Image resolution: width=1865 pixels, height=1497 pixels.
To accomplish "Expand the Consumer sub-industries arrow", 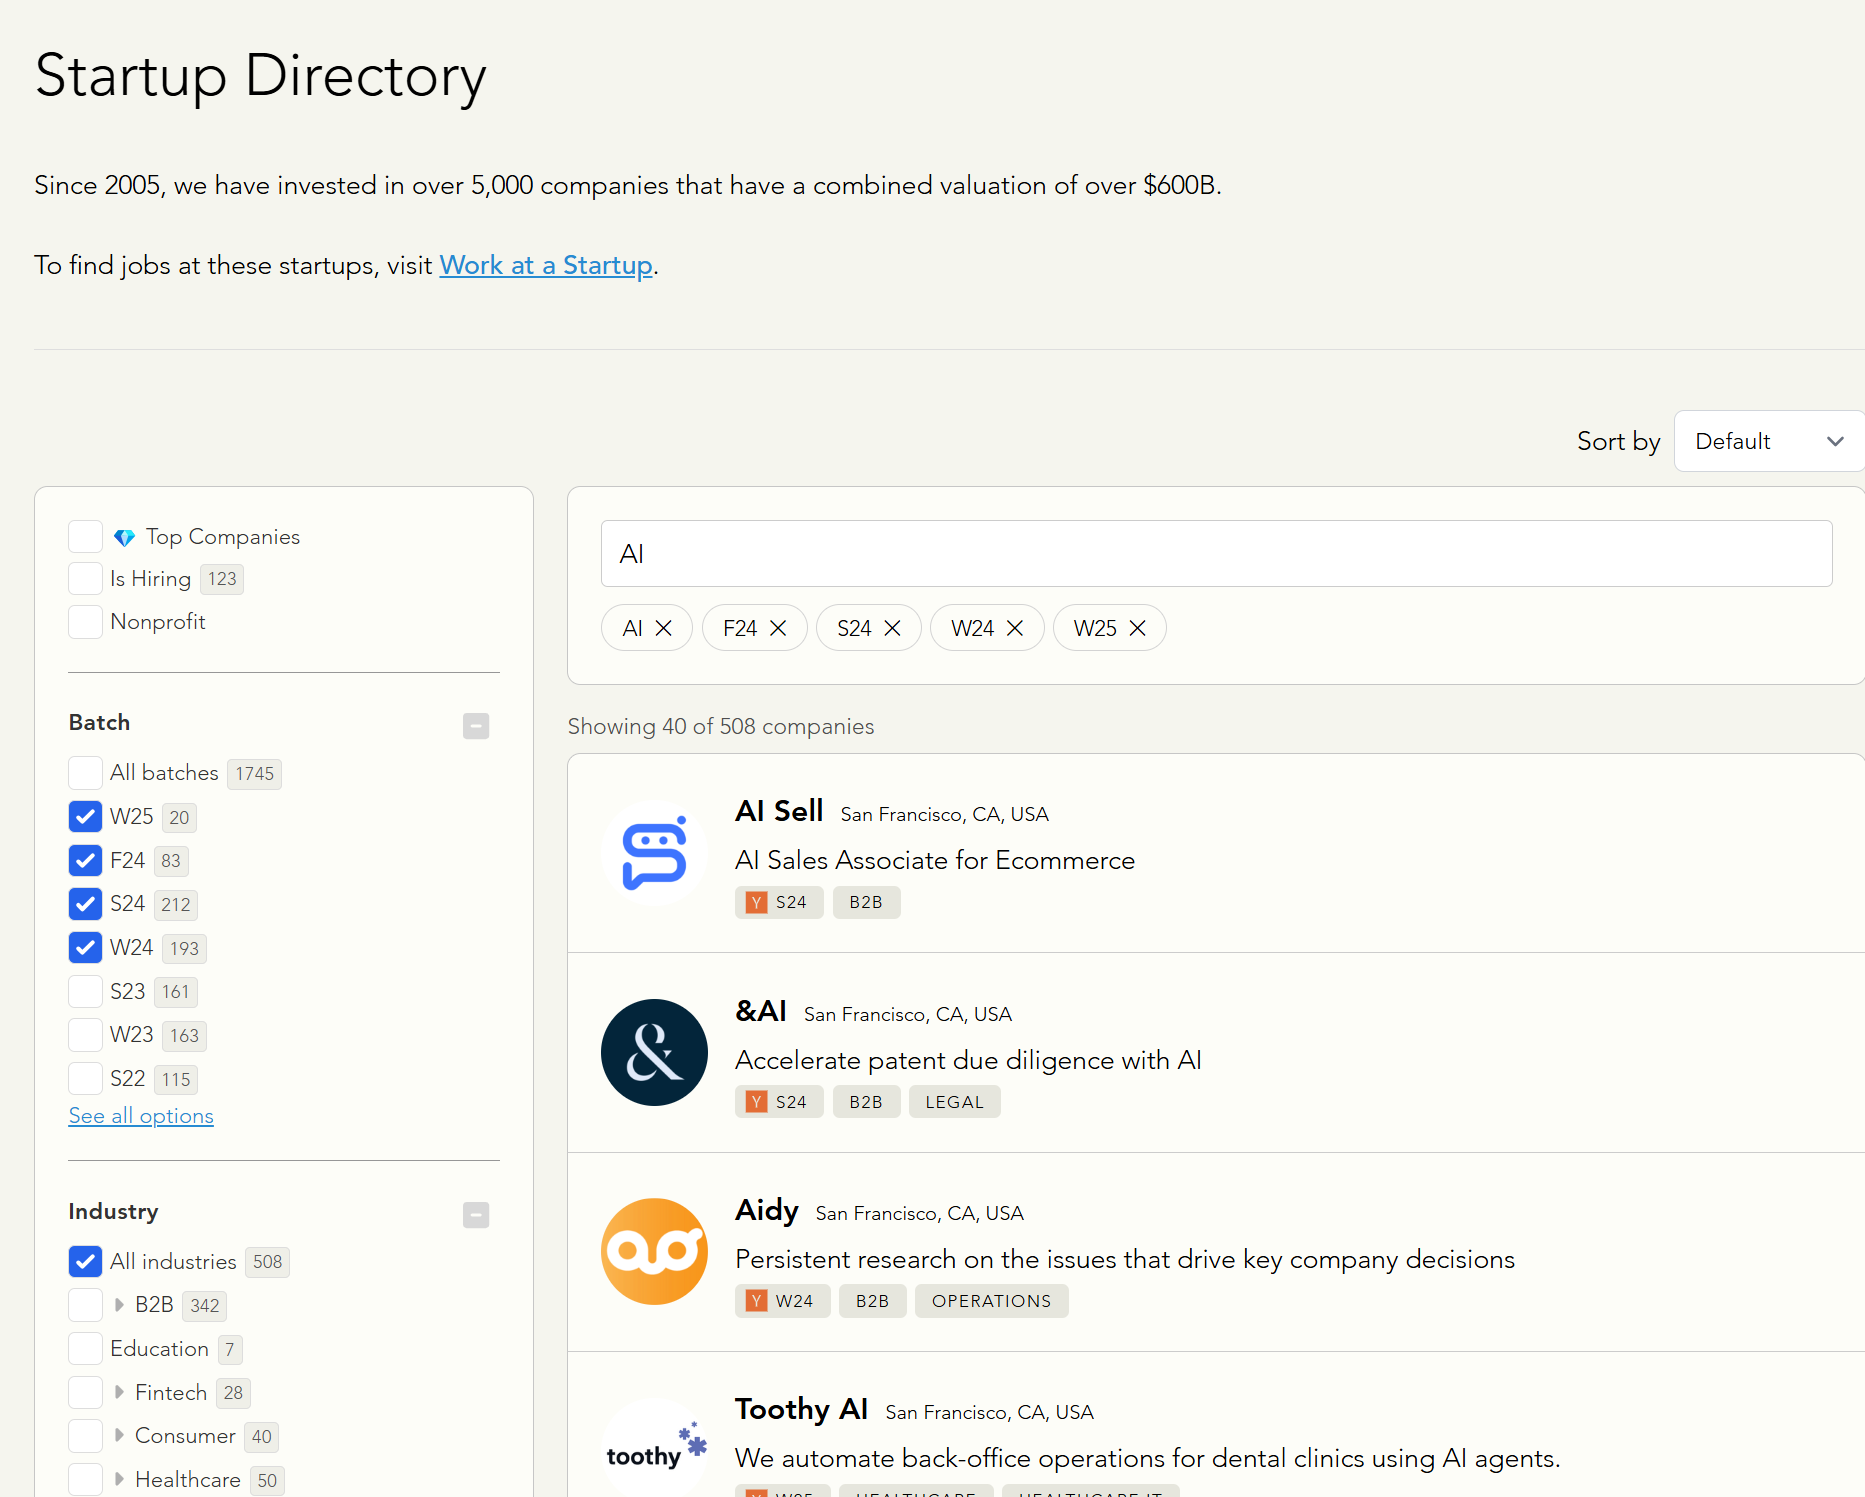I will (x=119, y=1435).
